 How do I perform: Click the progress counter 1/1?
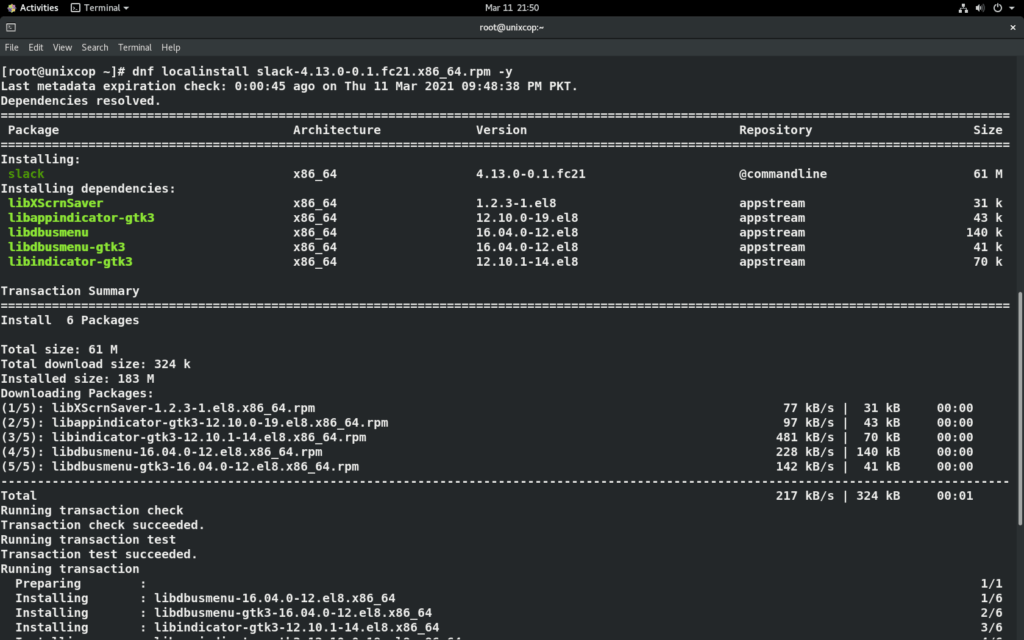991,583
